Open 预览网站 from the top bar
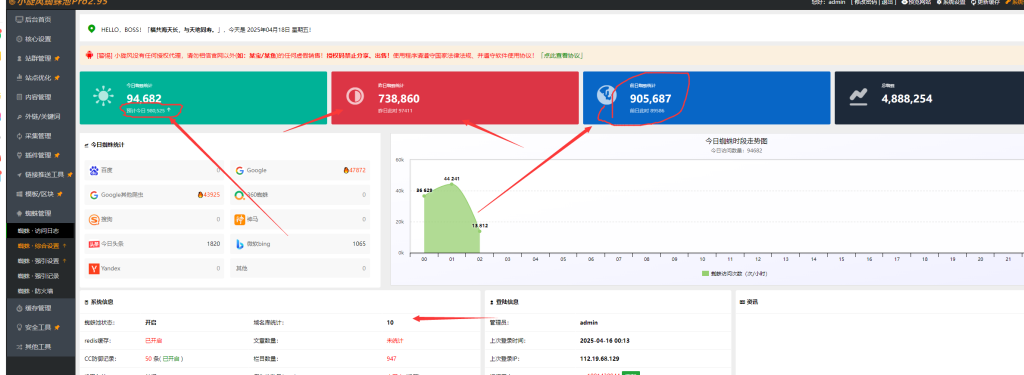This screenshot has height=375, width=1024. coord(916,3)
